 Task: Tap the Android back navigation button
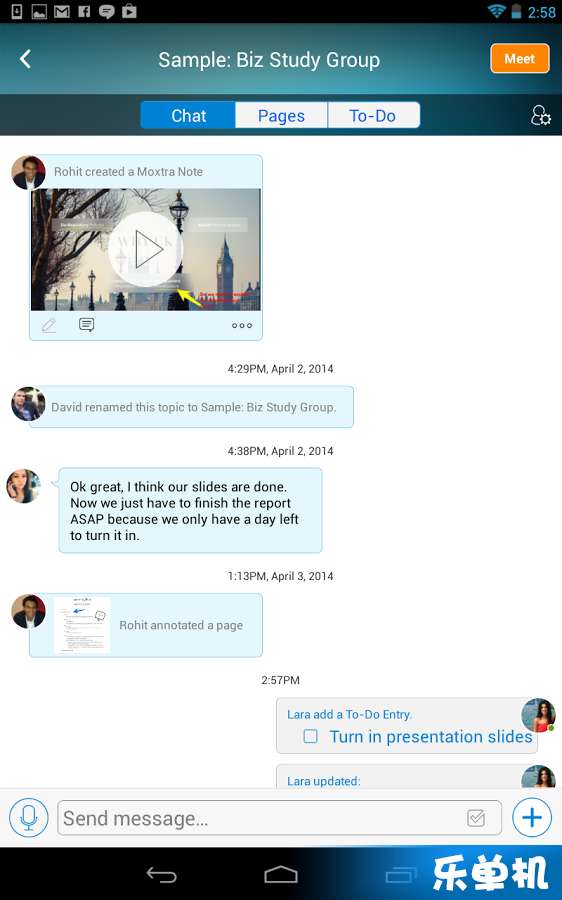point(161,874)
